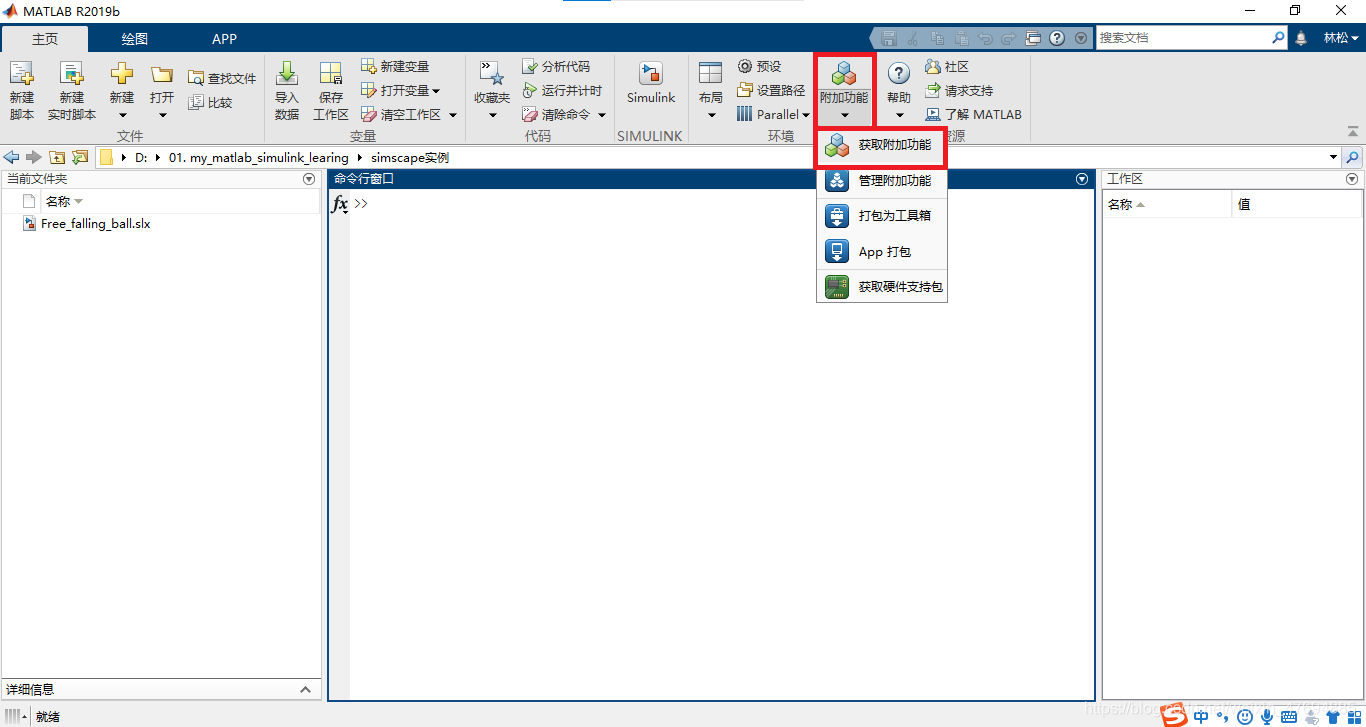
Task: Click the Value (值) column header in Workspace
Action: point(1244,204)
